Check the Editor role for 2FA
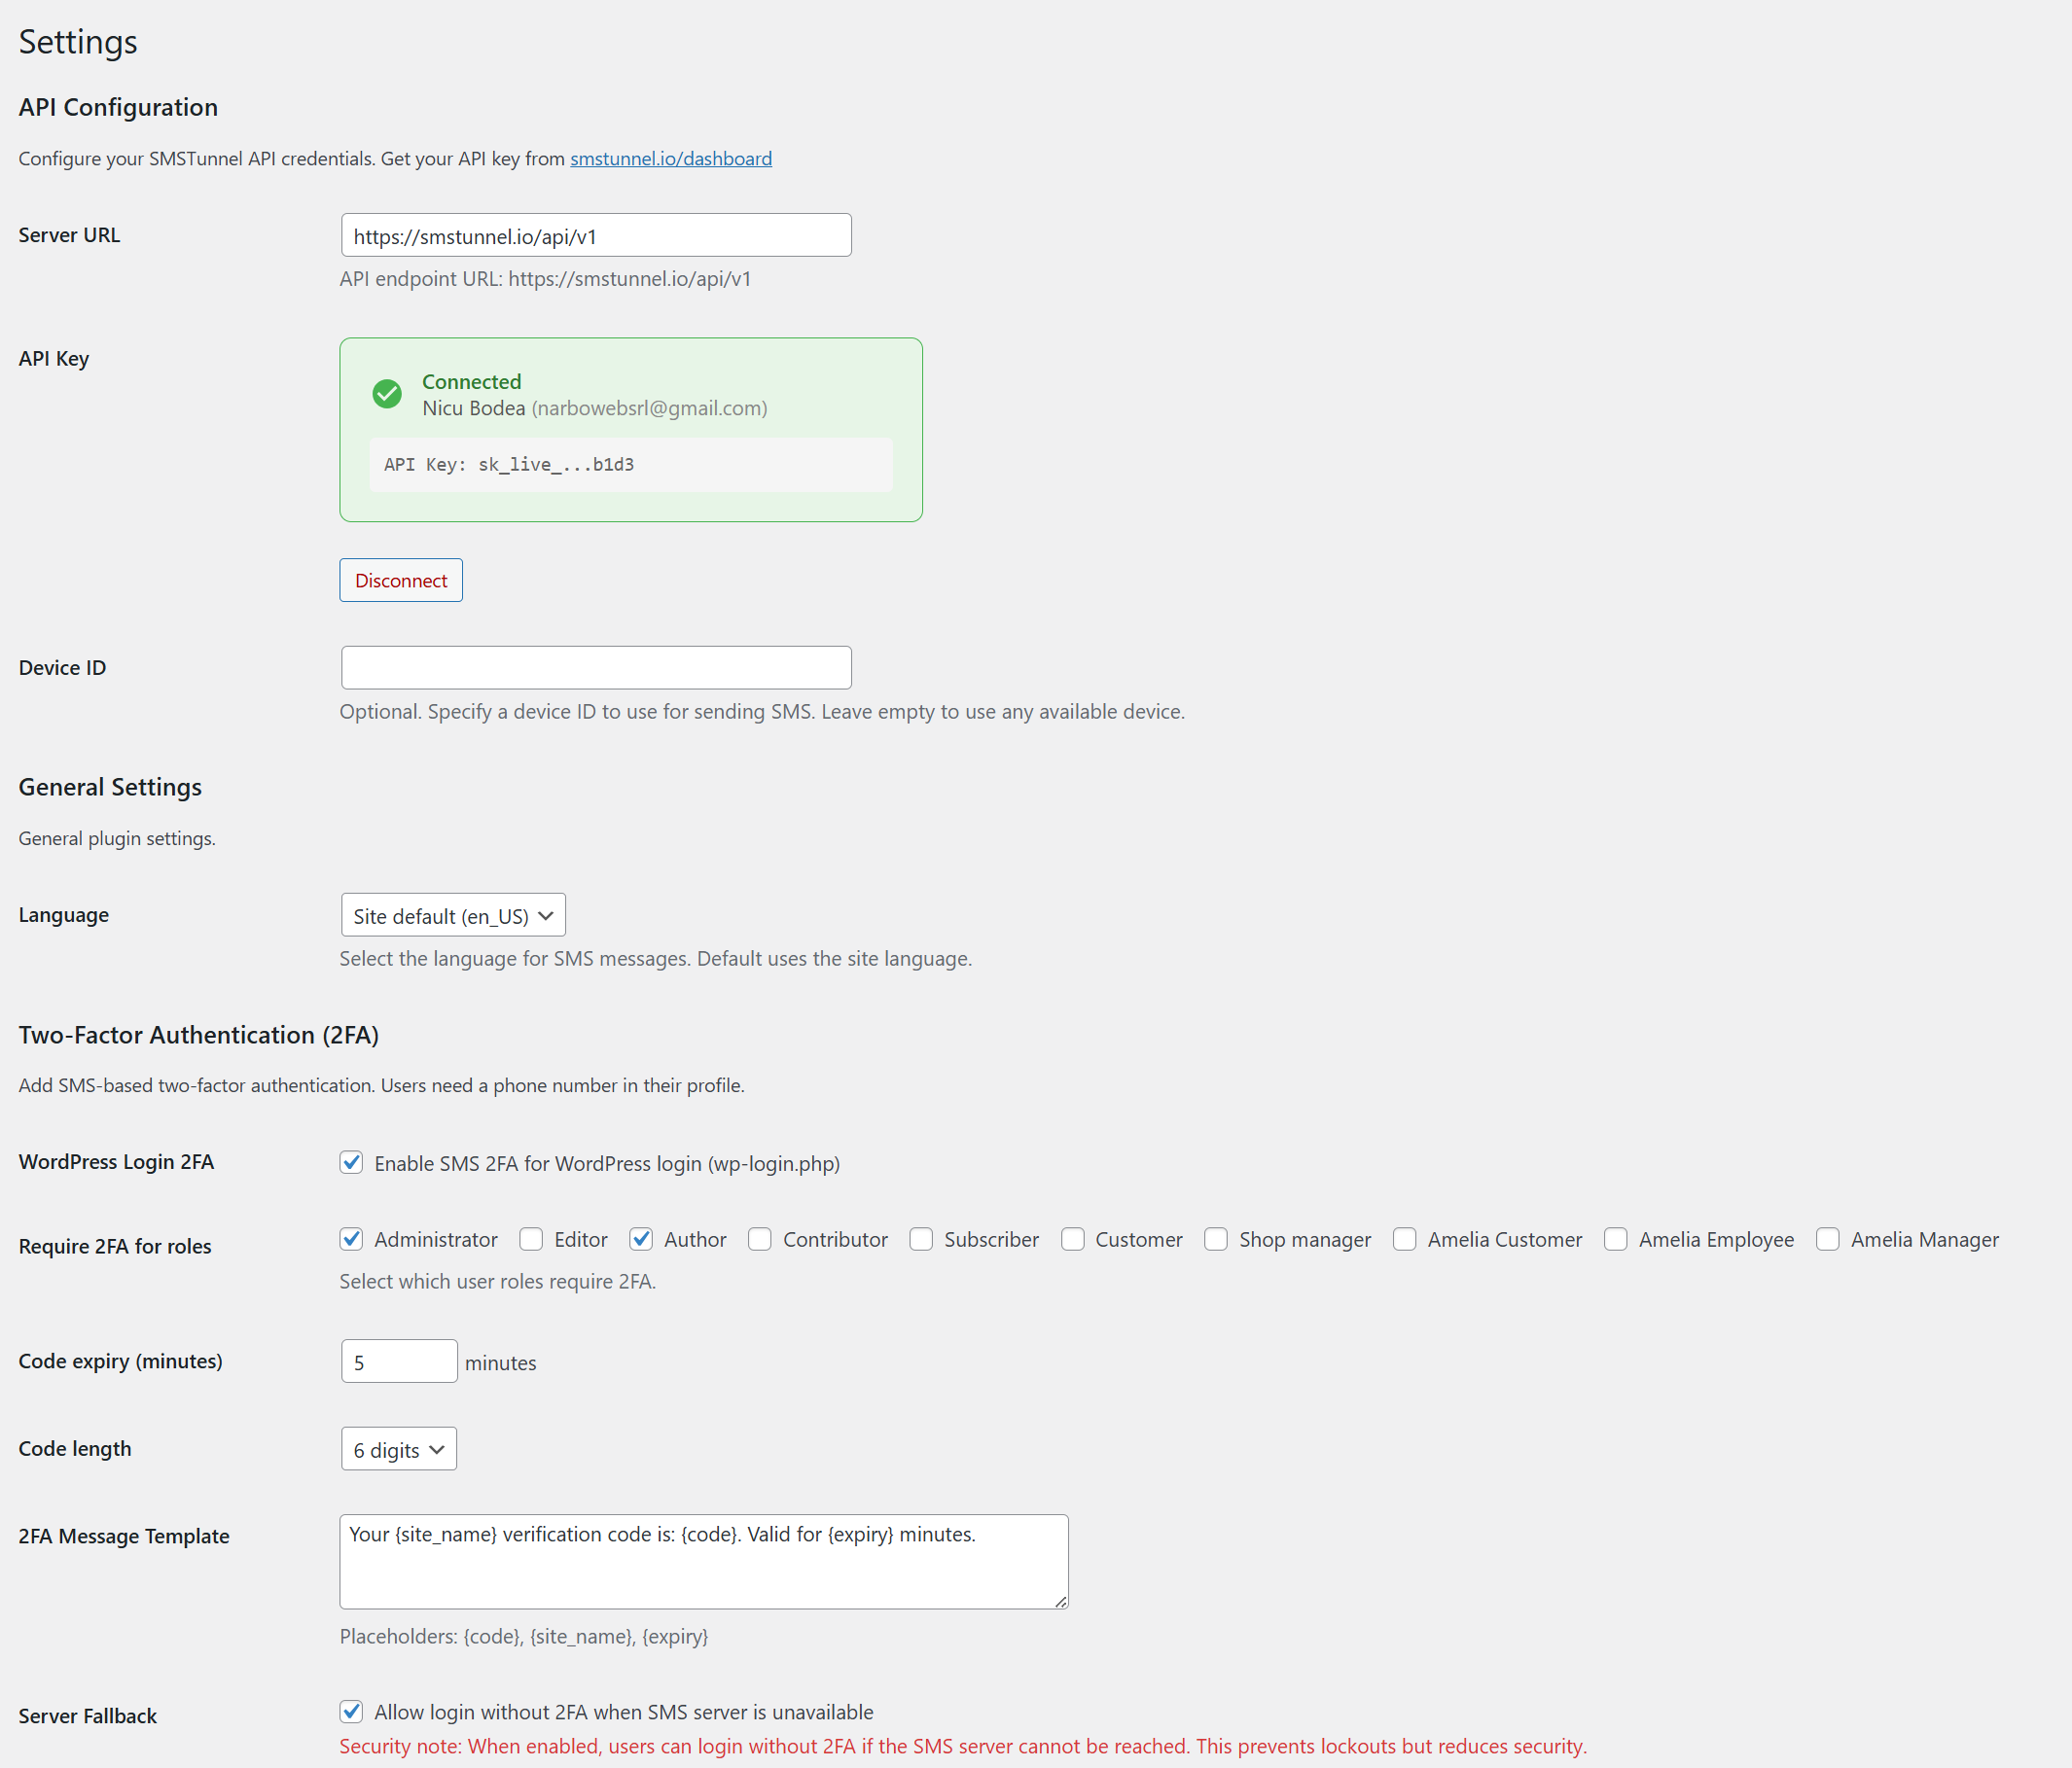 click(531, 1239)
